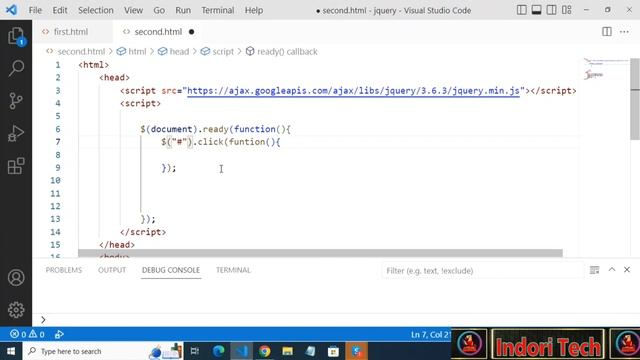Open the Explorer view in activity bar

(16, 36)
